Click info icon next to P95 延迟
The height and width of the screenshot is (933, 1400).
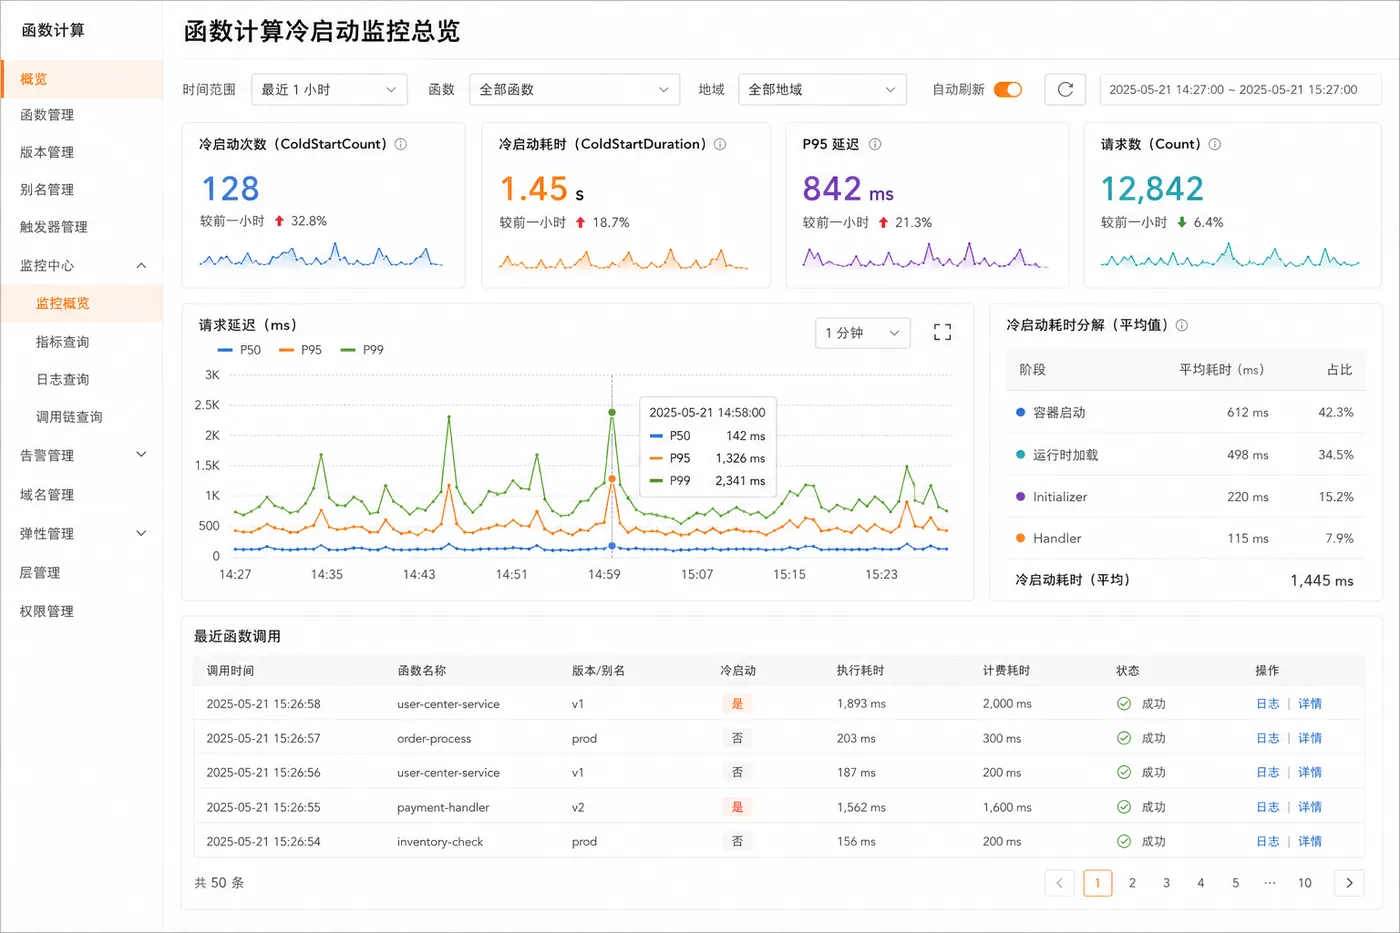click(875, 144)
